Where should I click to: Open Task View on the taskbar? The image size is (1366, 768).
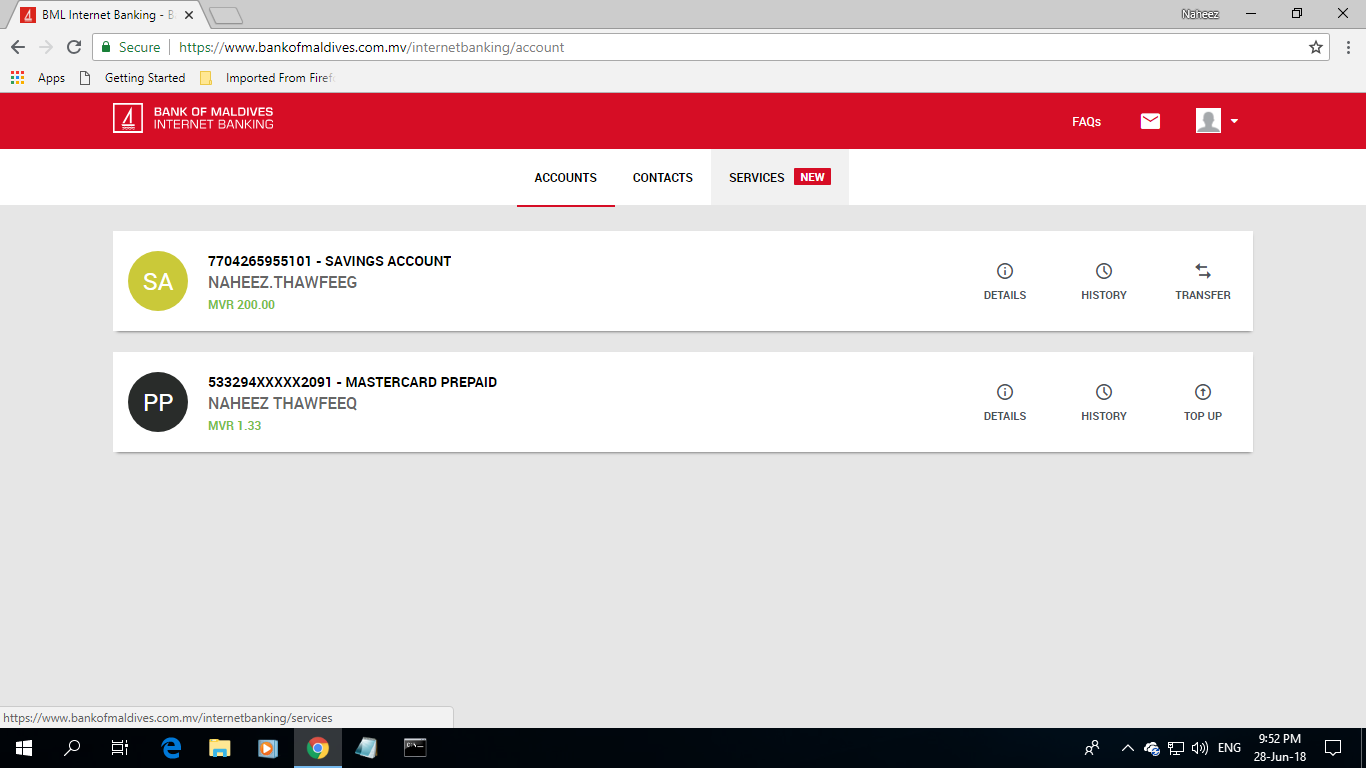(120, 747)
